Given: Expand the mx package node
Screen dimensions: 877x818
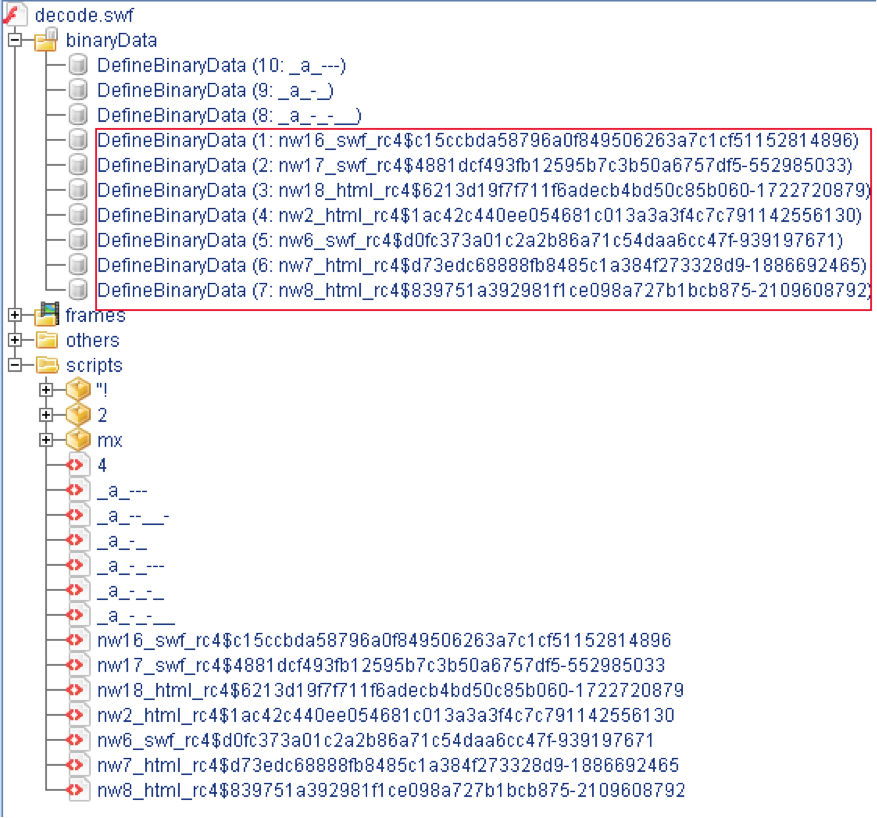Looking at the screenshot, I should [46, 440].
